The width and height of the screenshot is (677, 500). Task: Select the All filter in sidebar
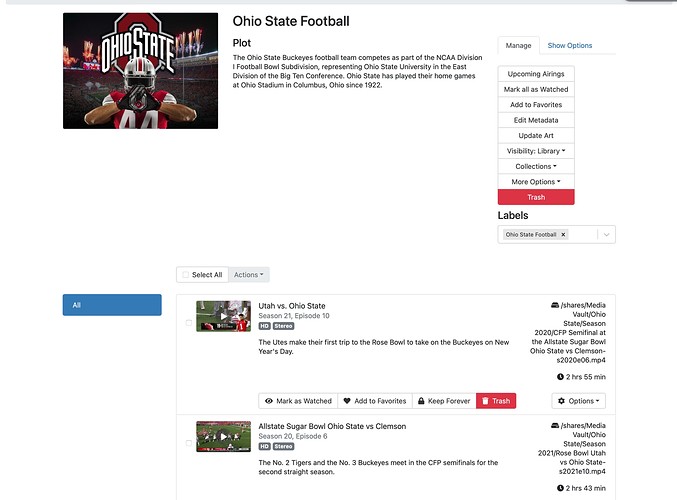111,305
